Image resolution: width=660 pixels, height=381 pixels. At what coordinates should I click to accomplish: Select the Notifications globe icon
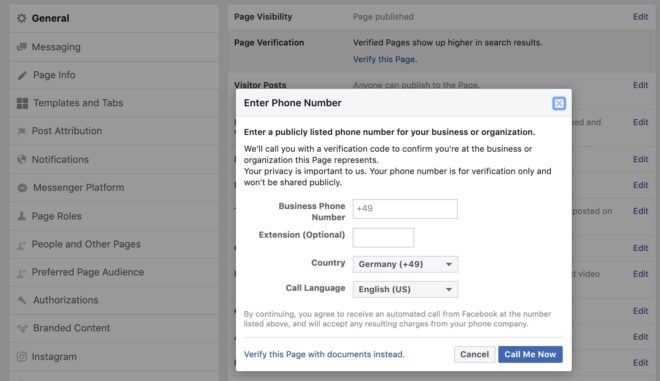pos(21,159)
